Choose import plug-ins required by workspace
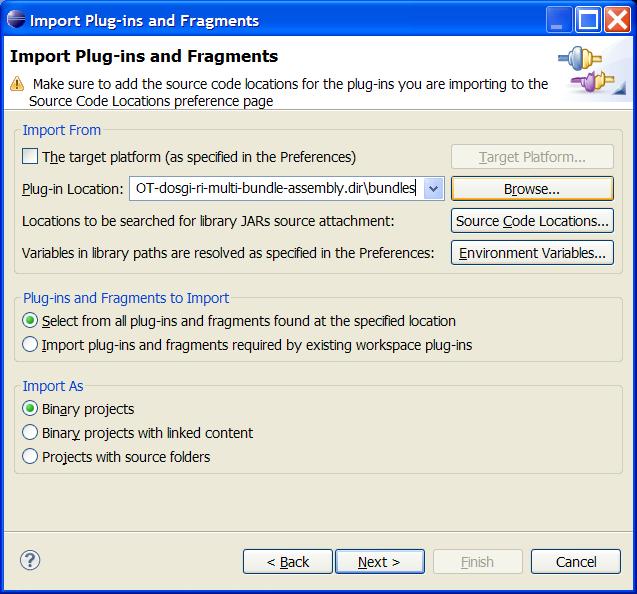 (x=30, y=345)
